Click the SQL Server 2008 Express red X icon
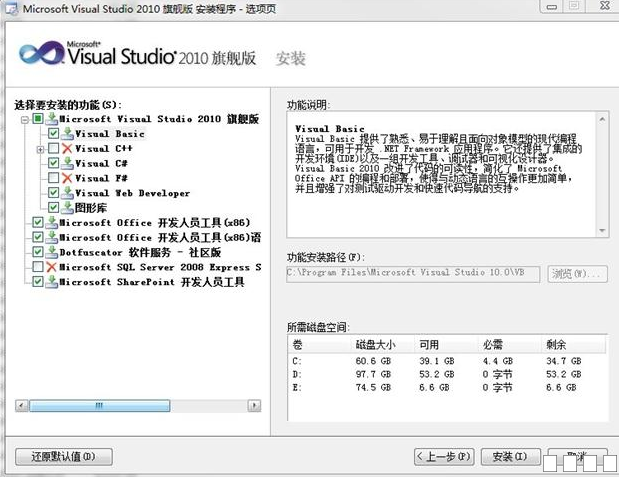The width and height of the screenshot is (619, 477). click(51, 268)
